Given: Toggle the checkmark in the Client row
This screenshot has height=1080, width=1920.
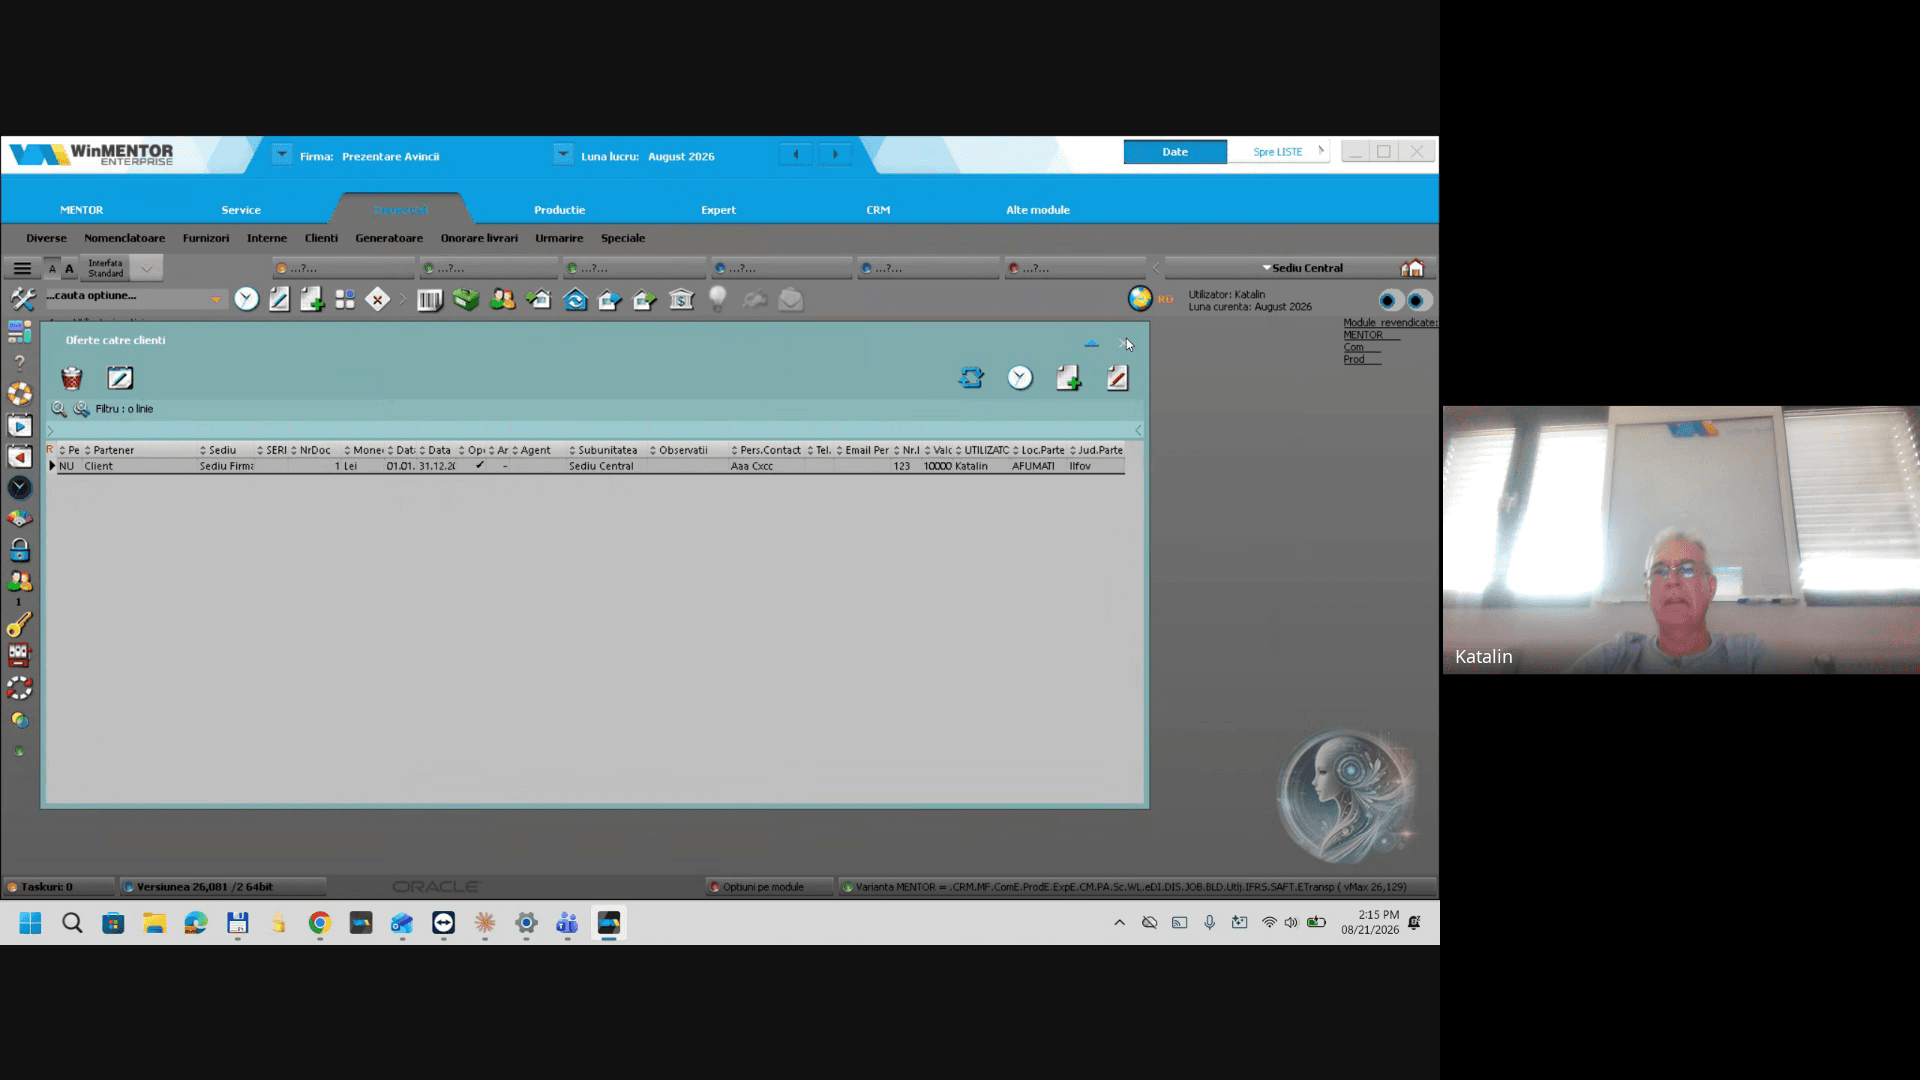Looking at the screenshot, I should pos(480,466).
